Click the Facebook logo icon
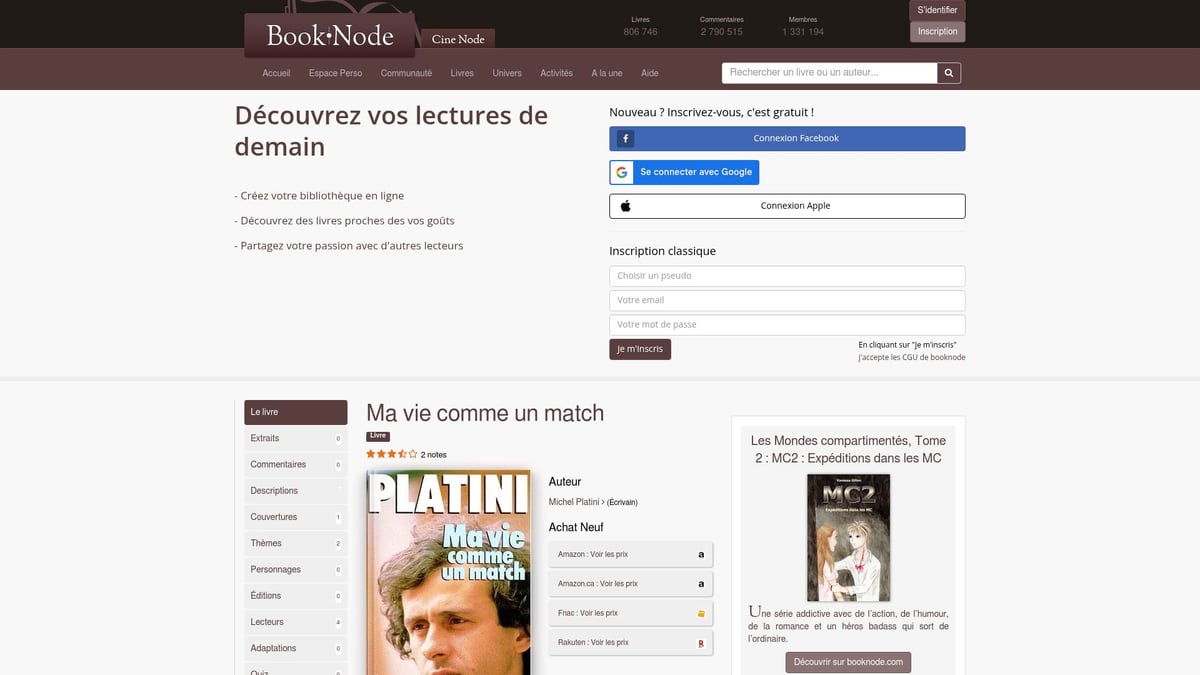The width and height of the screenshot is (1200, 675). click(x=625, y=139)
